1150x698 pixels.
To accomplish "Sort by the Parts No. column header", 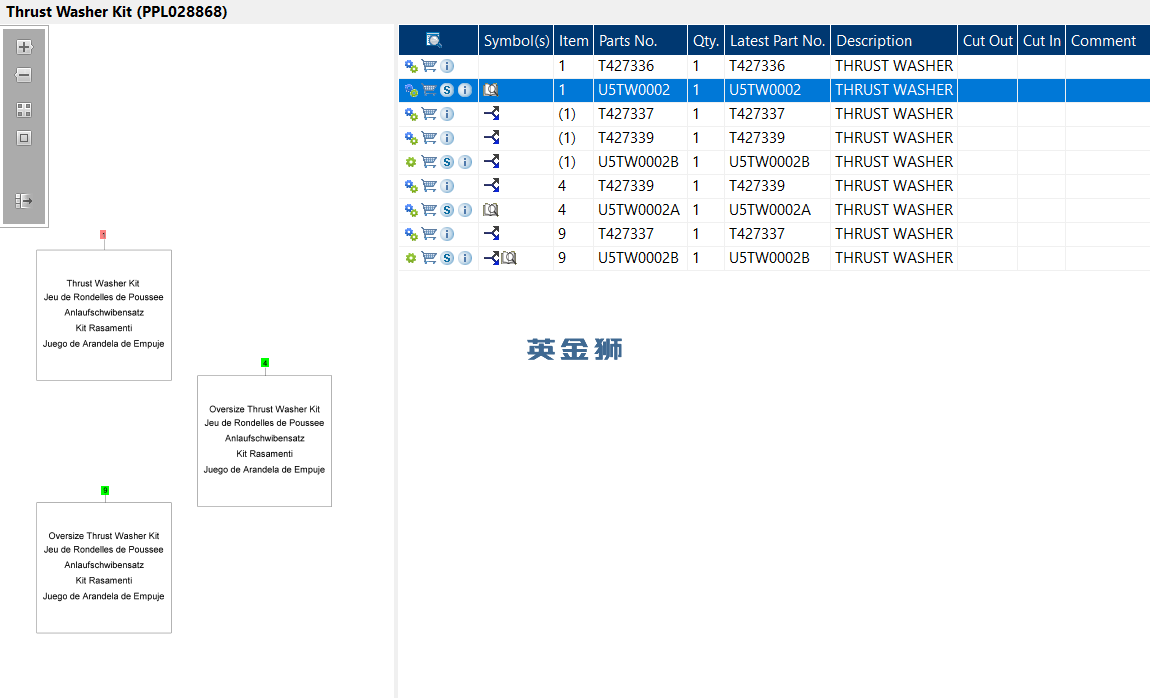I will point(640,40).
